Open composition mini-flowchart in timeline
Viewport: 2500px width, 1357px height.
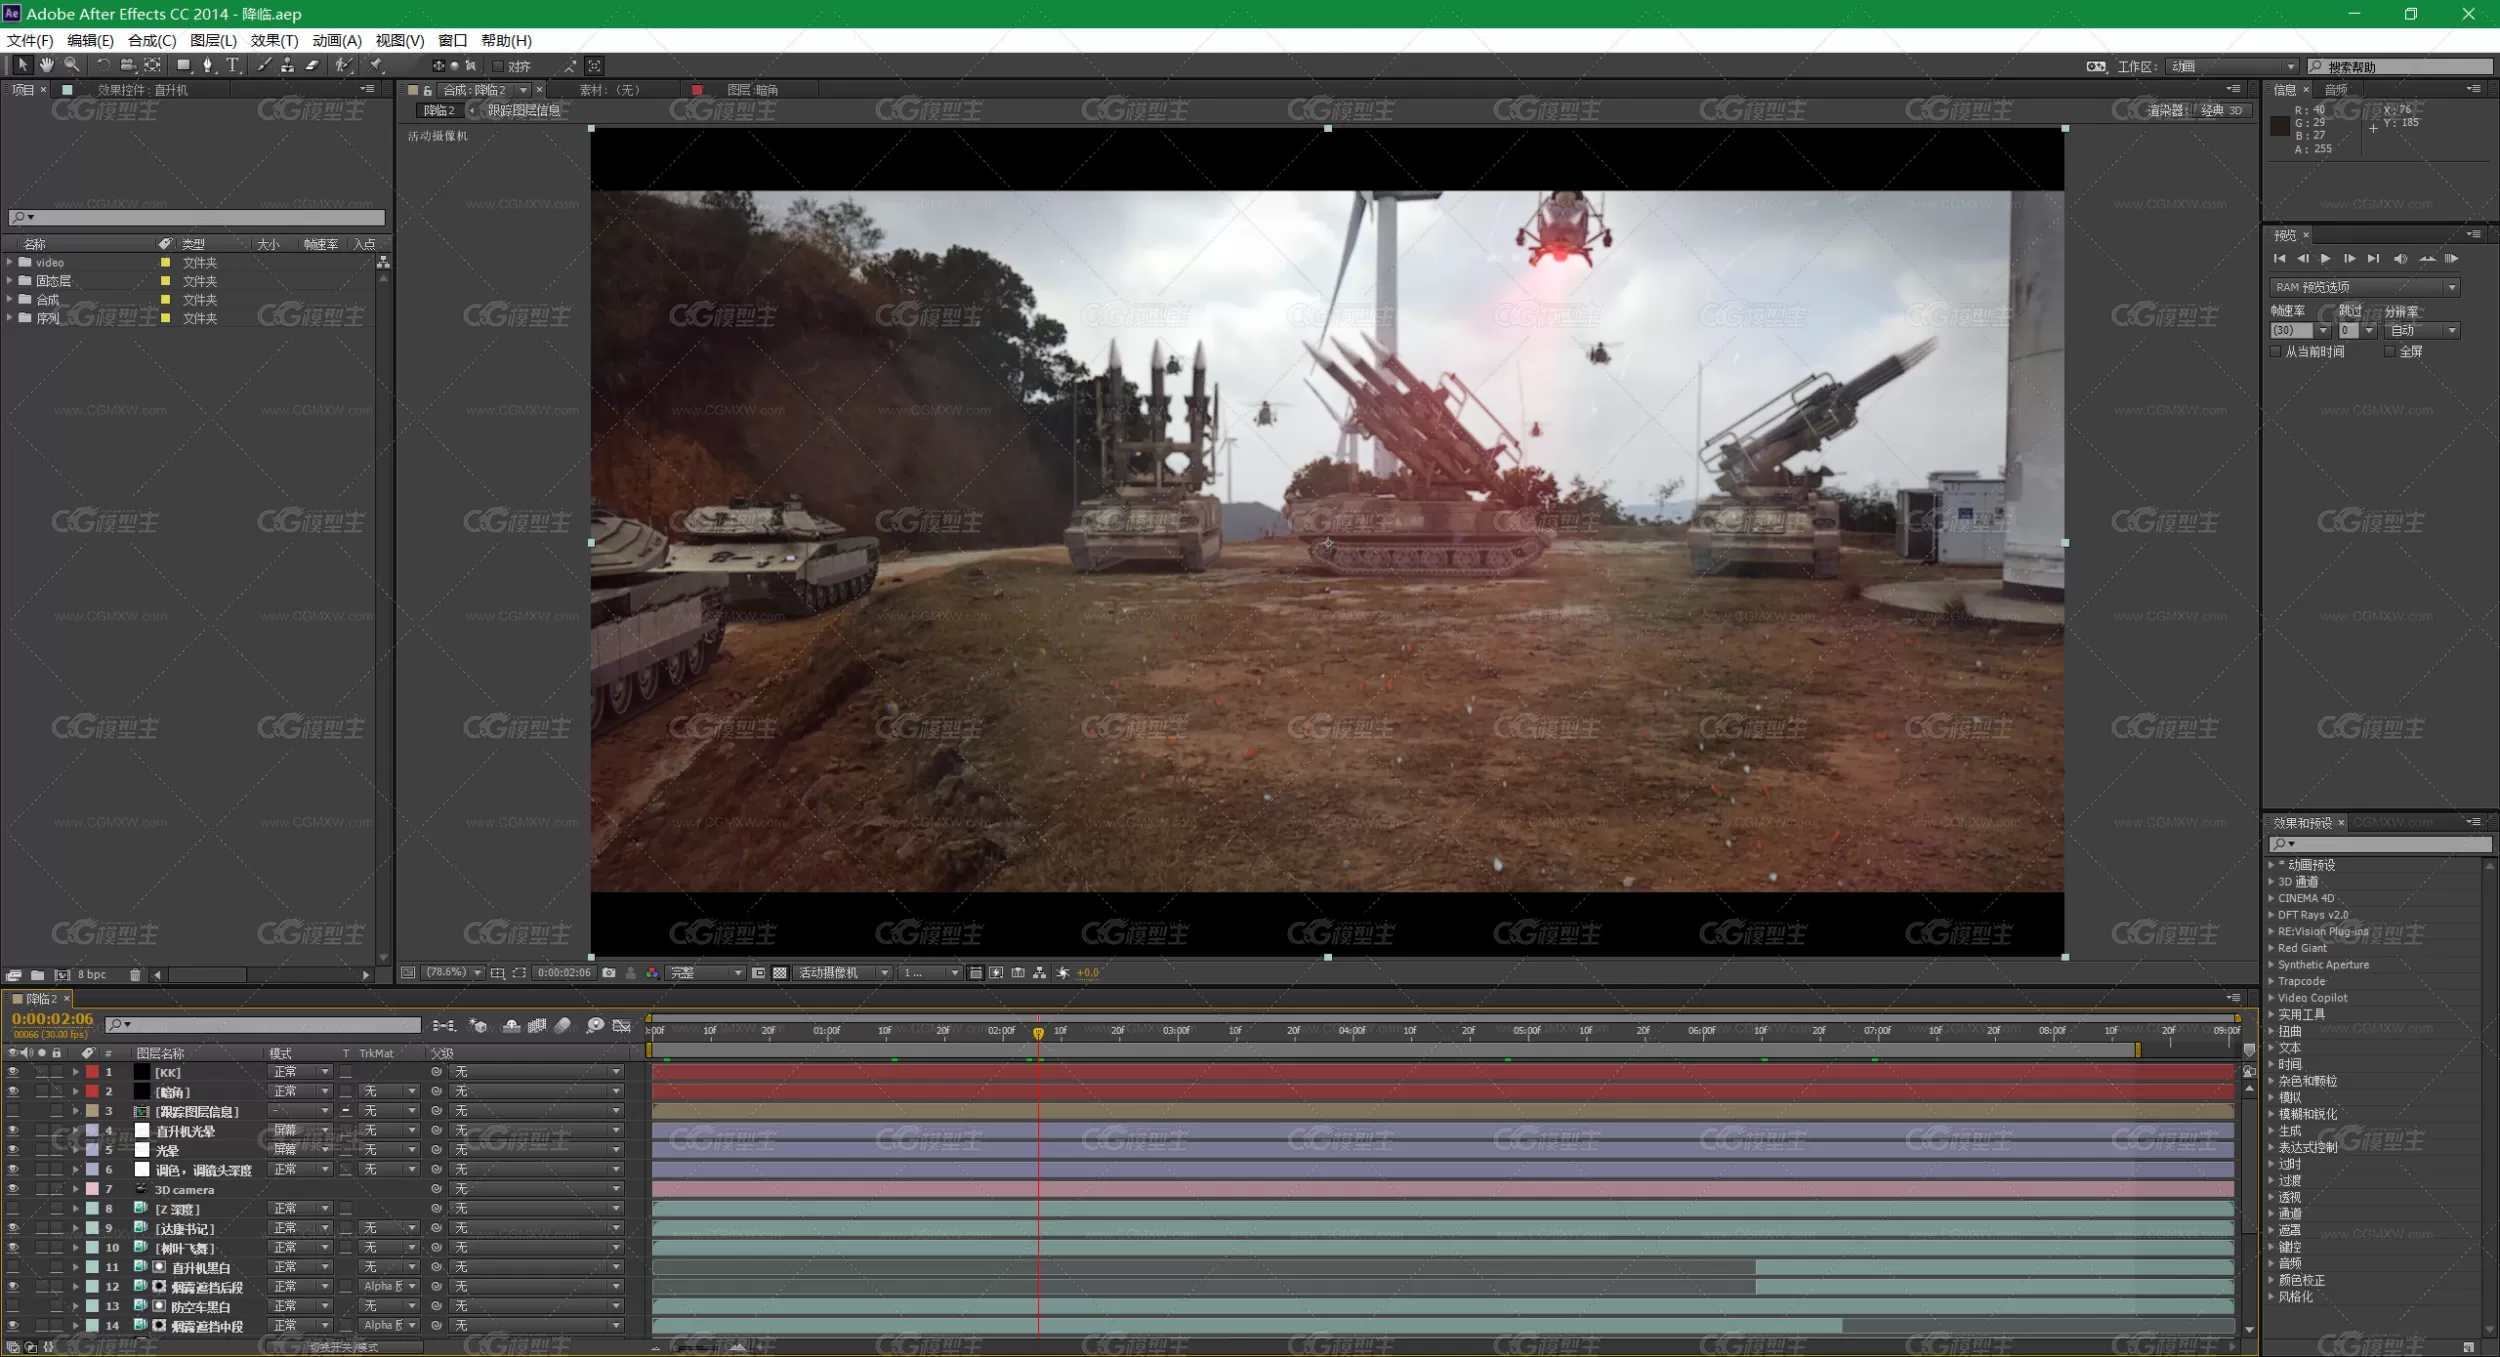443,1026
